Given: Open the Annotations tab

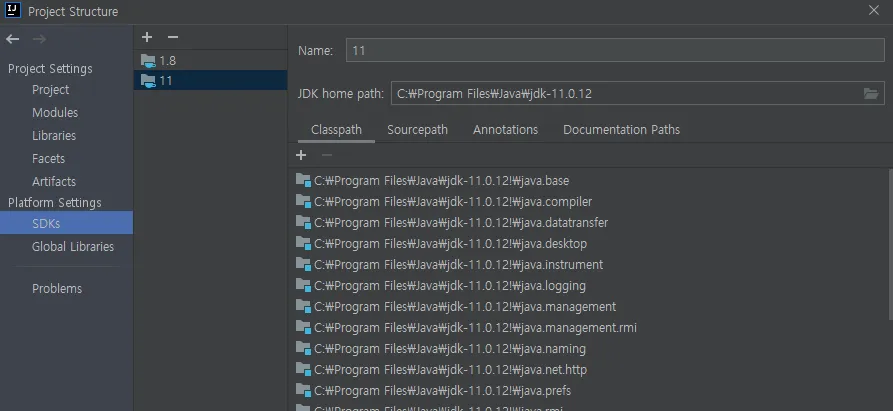Looking at the screenshot, I should click(x=505, y=130).
